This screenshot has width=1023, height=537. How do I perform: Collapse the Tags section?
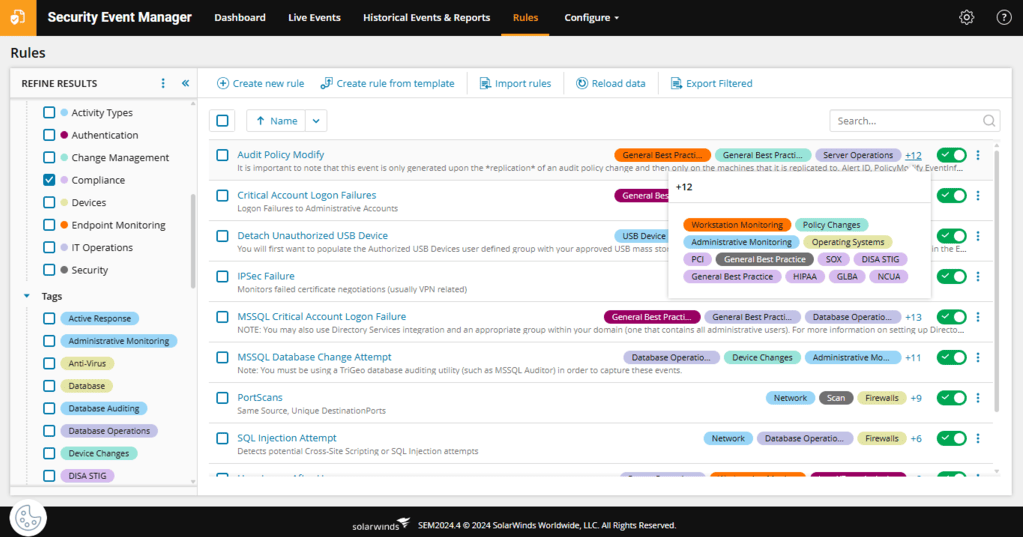(27, 296)
